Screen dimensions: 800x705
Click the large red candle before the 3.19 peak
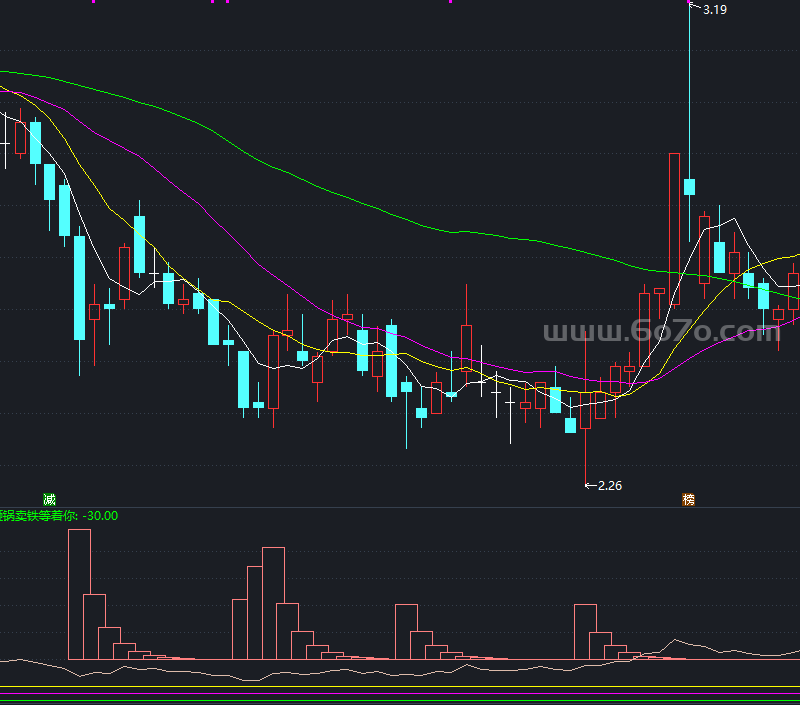click(674, 229)
